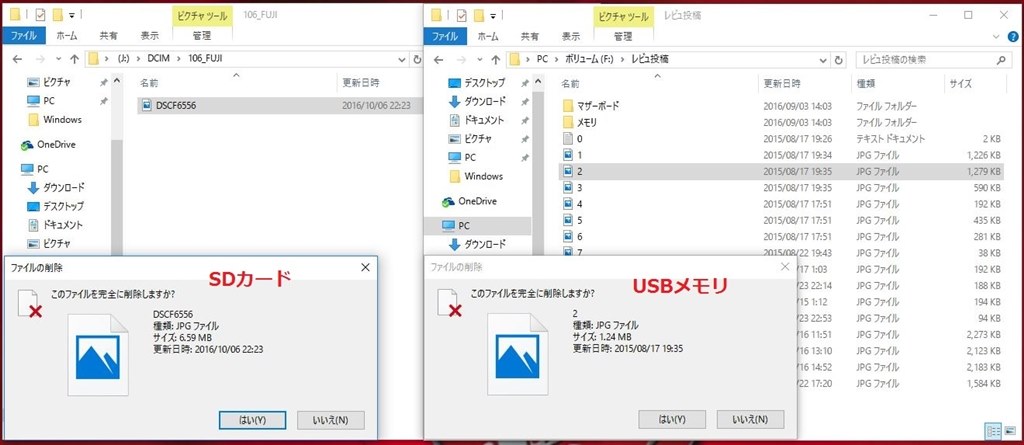Open ホーム tab in right Explorer window
The width and height of the screenshot is (1024, 445).
coord(490,36)
